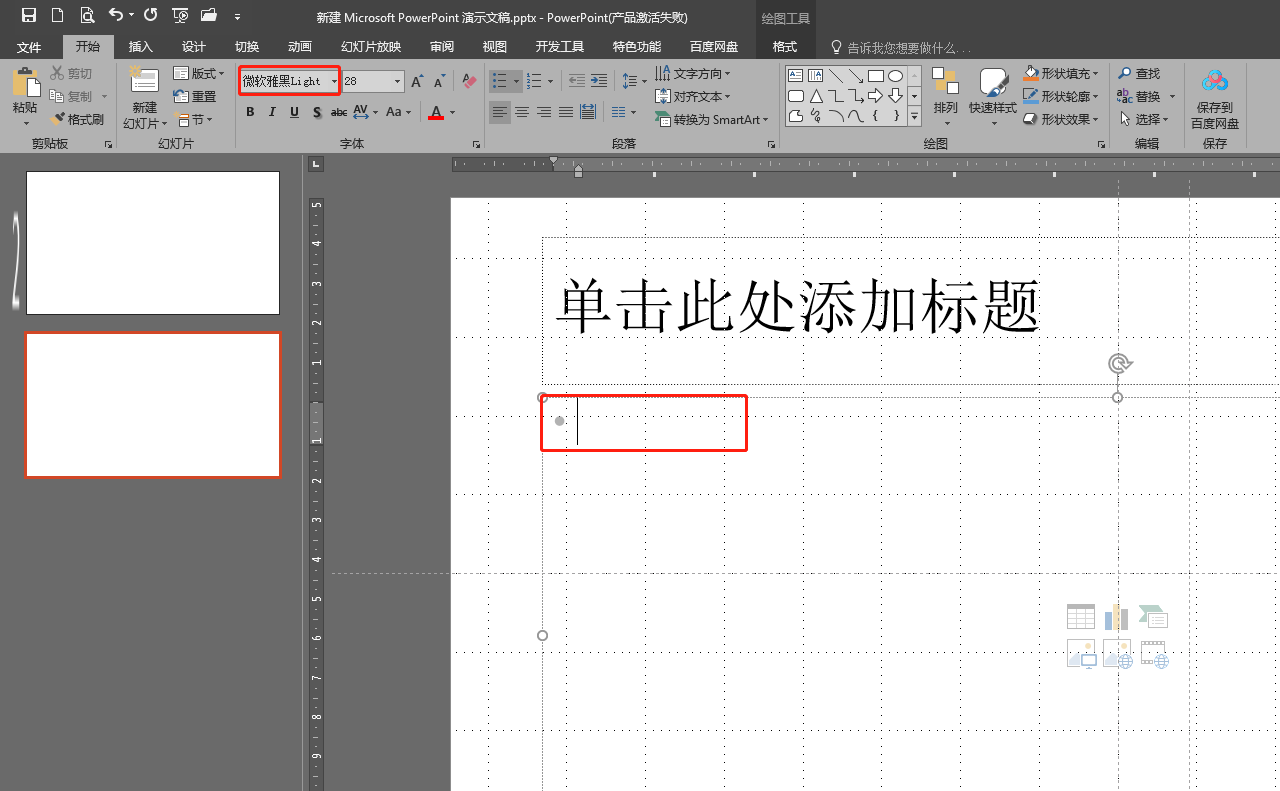Create new blank presentation icon
This screenshot has width=1280, height=791.
coord(57,15)
